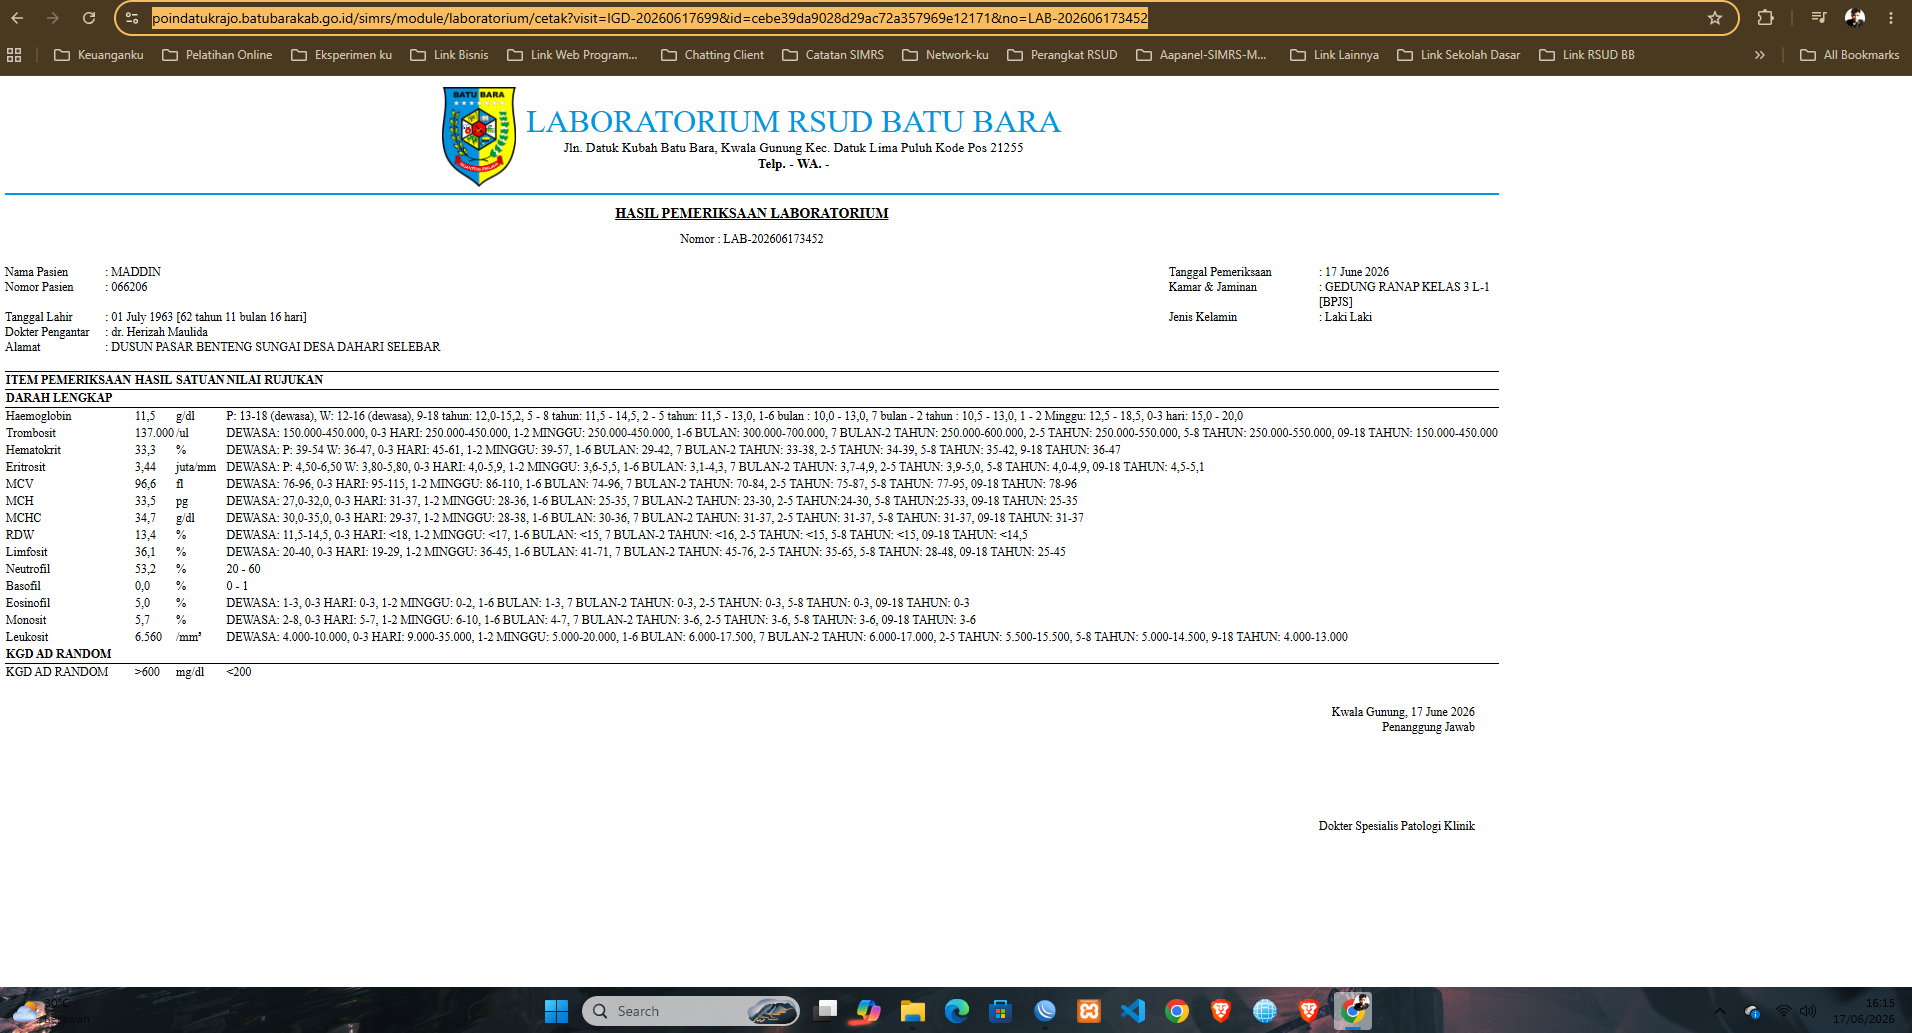The image size is (1912, 1033).
Task: Open the Chrome three-dot menu
Action: pyautogui.click(x=1891, y=18)
